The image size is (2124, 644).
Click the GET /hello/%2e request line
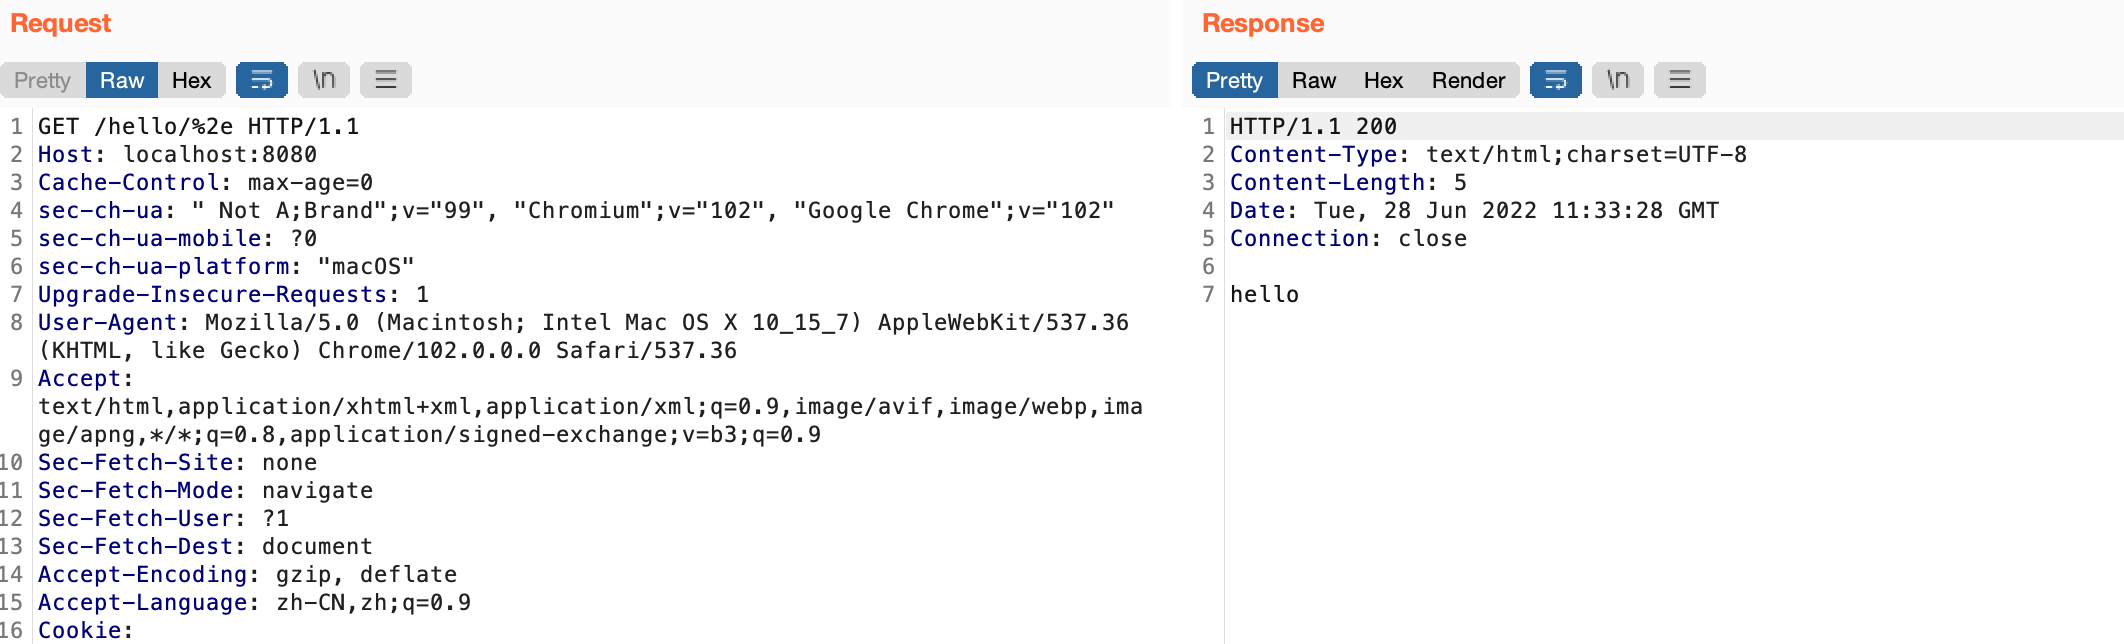click(198, 127)
